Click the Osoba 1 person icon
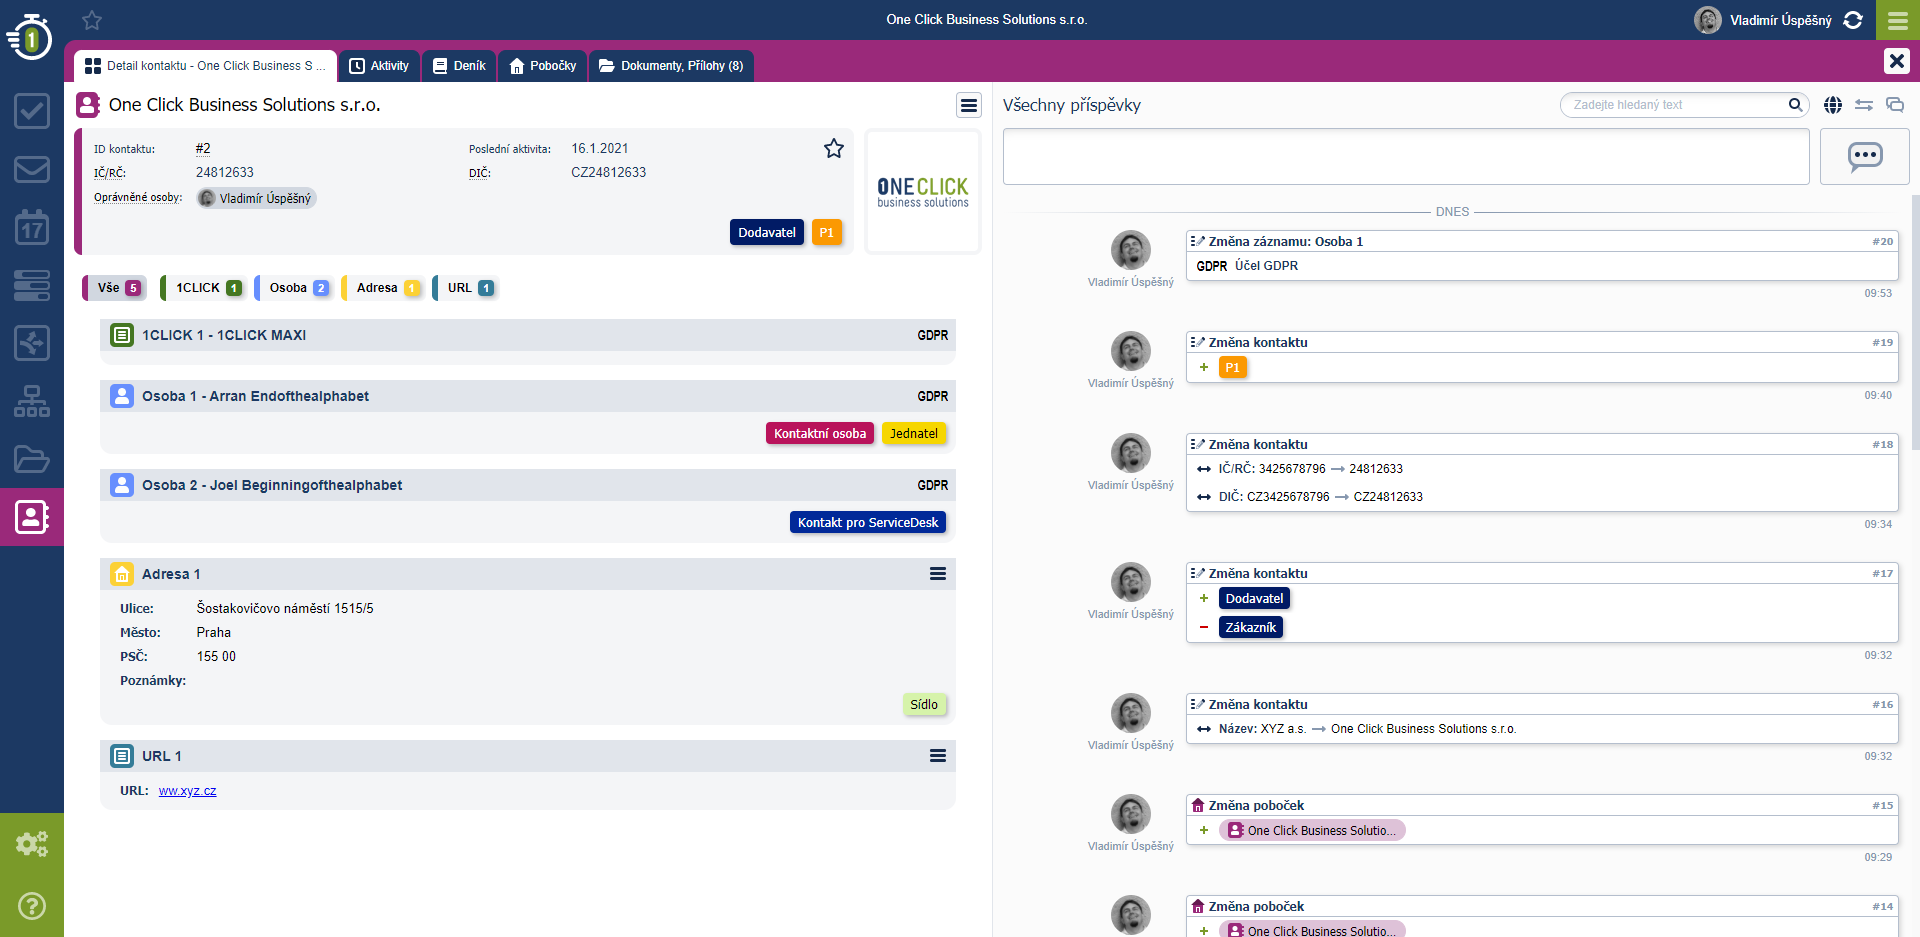 pyautogui.click(x=122, y=396)
